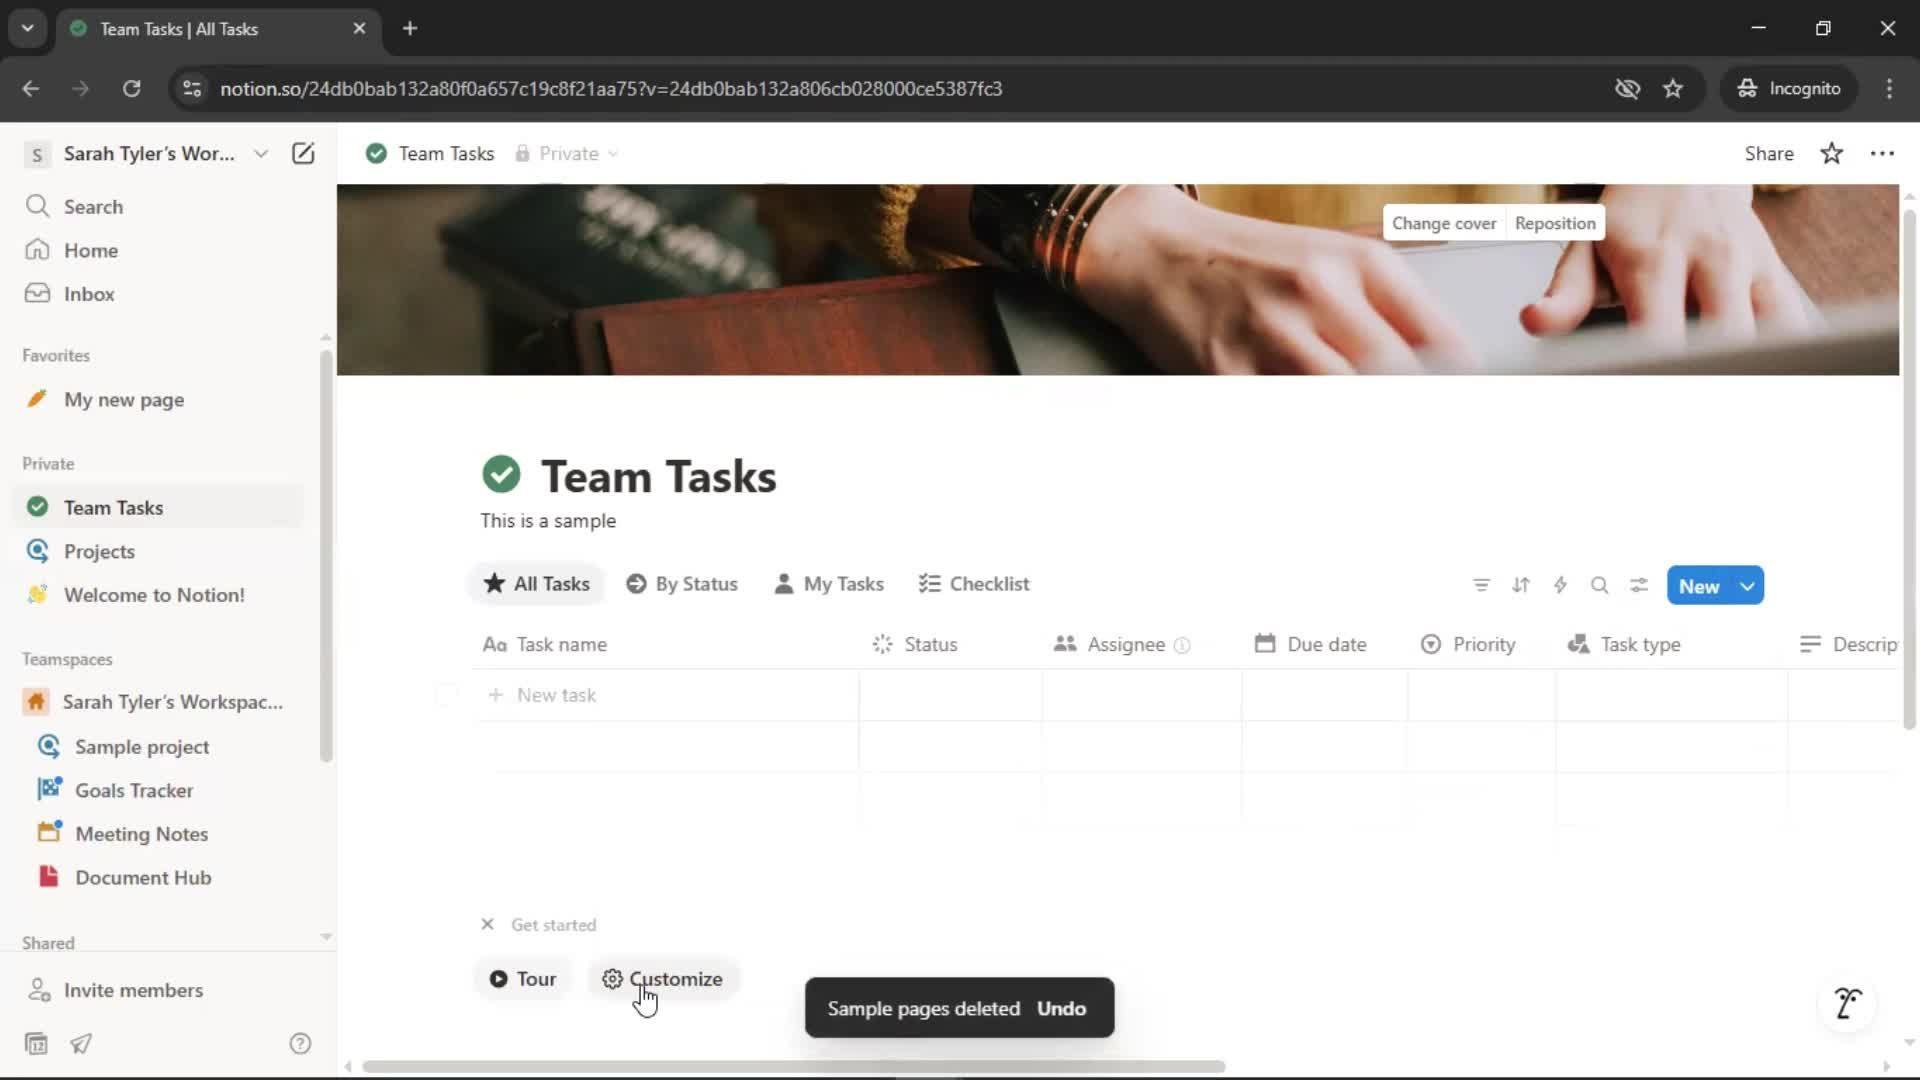The image size is (1920, 1080).
Task: Open the paper plane icon in sidebar footer
Action: click(81, 1043)
